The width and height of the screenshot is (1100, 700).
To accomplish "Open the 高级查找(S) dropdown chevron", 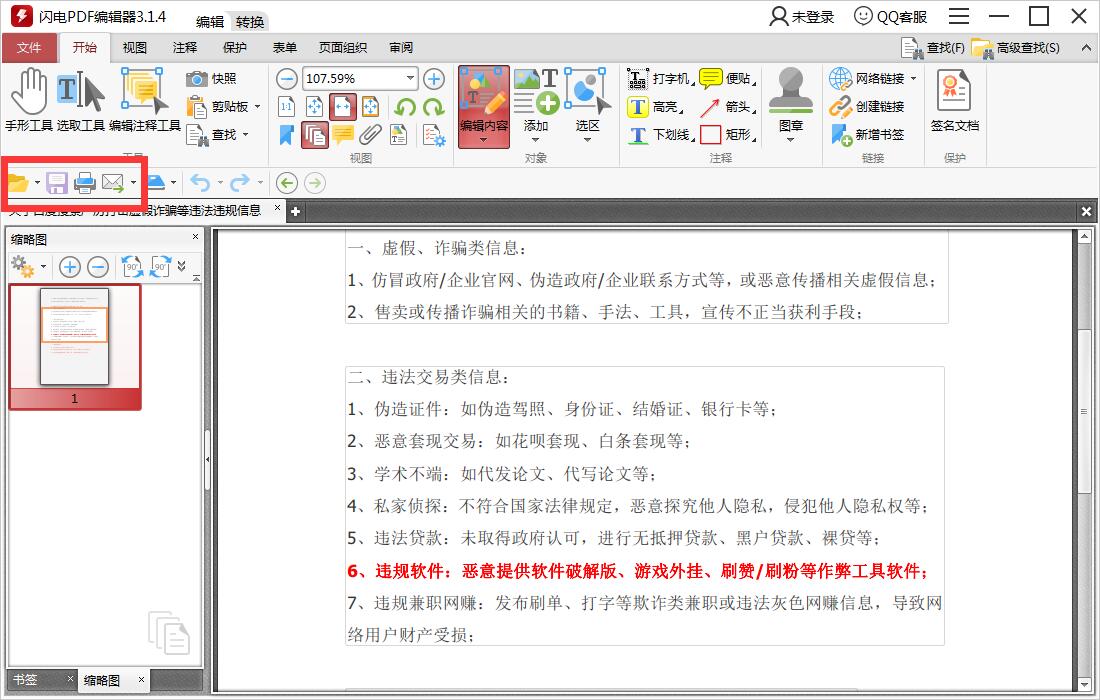I will click(x=1086, y=47).
